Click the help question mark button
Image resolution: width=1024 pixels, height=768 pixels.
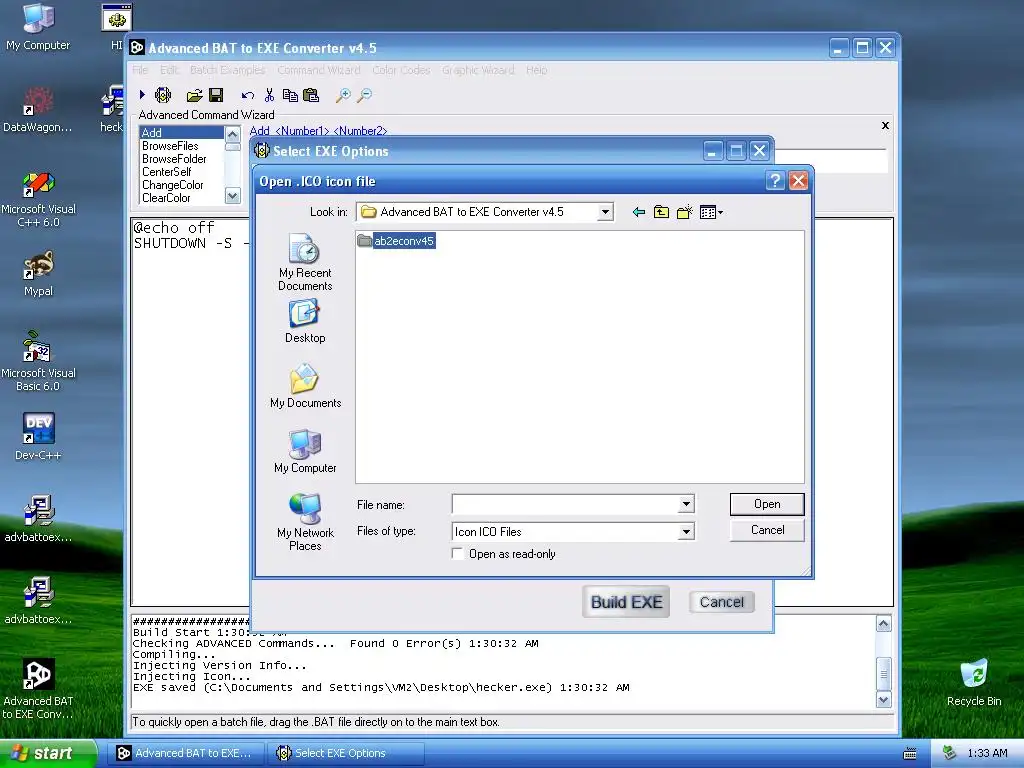775,181
